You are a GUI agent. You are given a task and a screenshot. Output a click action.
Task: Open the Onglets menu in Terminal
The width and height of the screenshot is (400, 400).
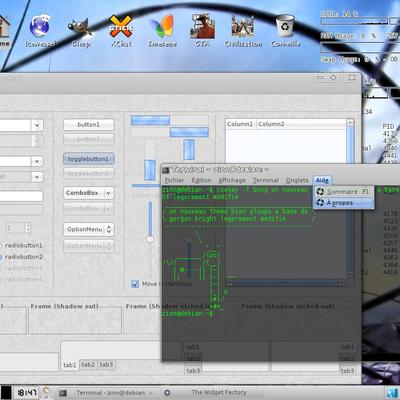297,180
